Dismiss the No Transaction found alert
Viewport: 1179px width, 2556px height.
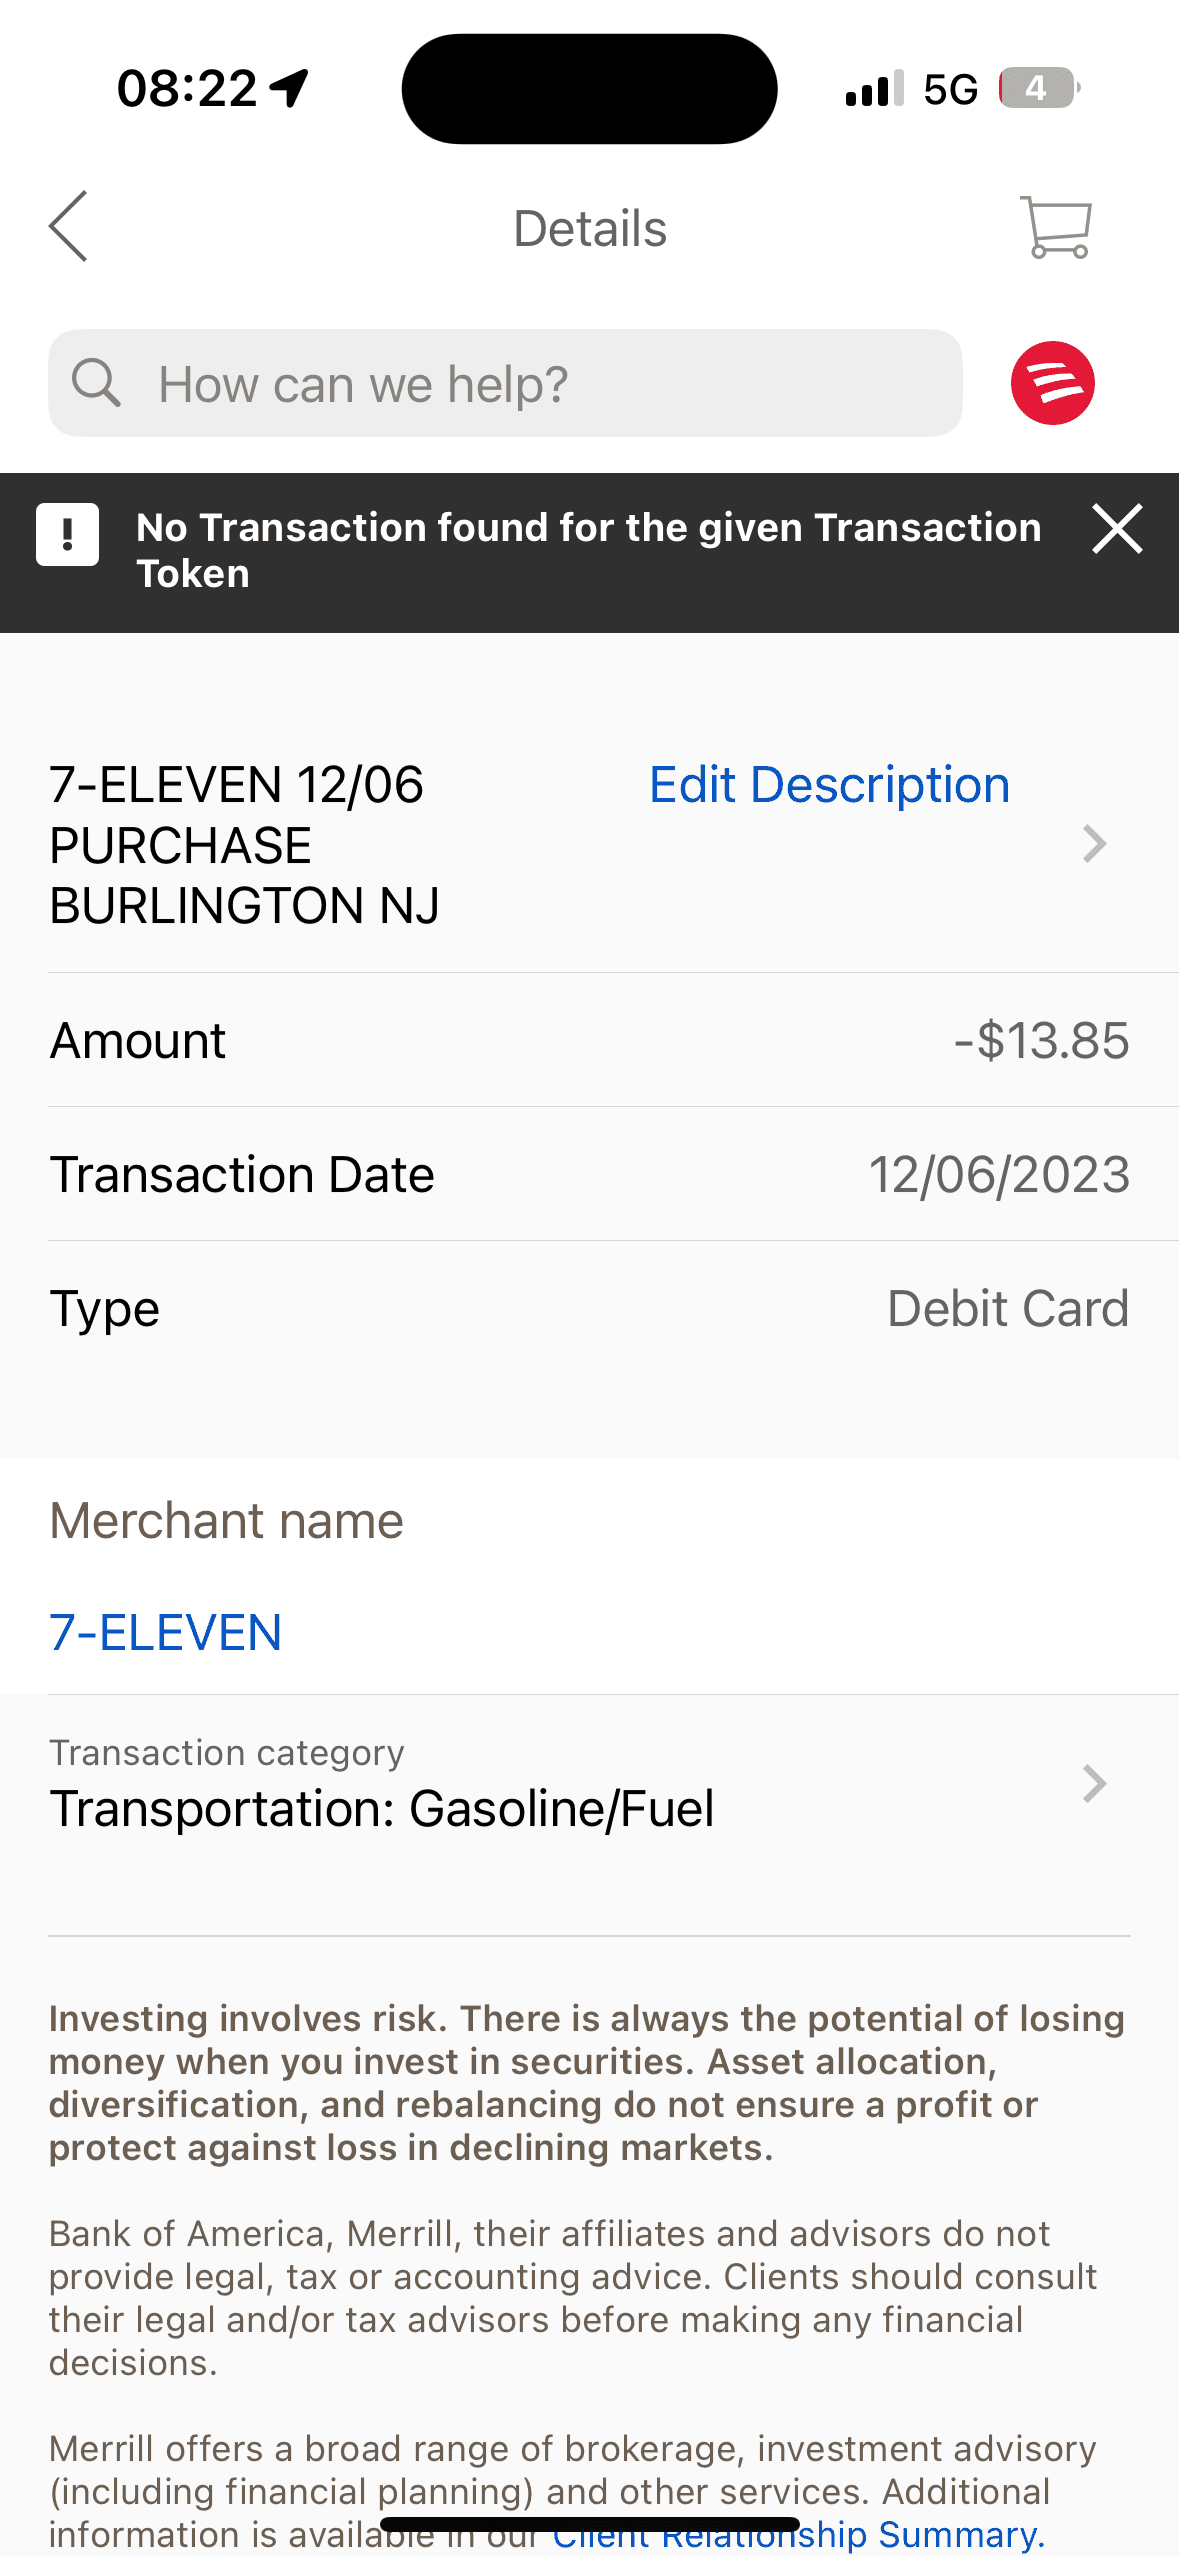[1117, 529]
